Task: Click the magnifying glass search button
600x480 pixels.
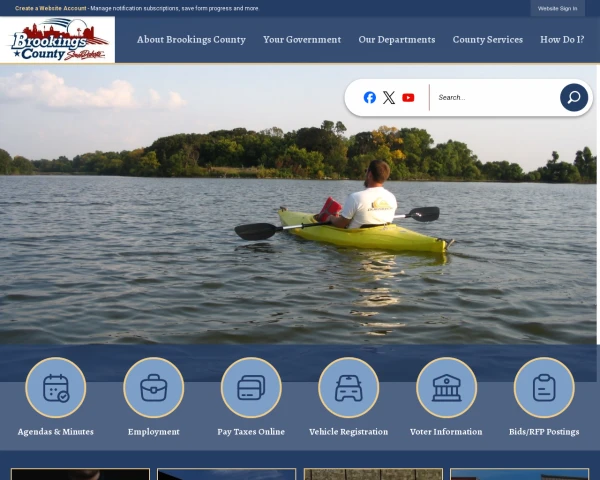Action: pos(574,98)
